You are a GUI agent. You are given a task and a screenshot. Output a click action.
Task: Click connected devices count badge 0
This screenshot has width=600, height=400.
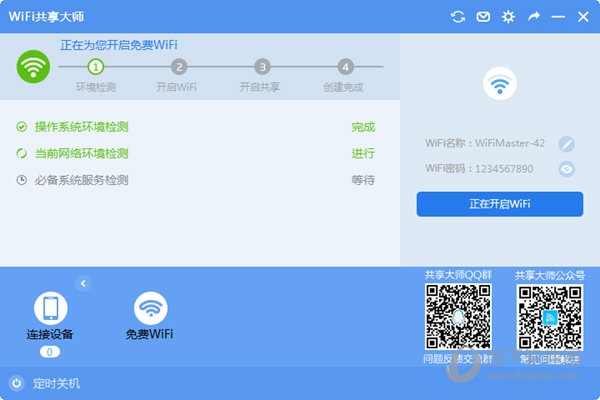50,352
